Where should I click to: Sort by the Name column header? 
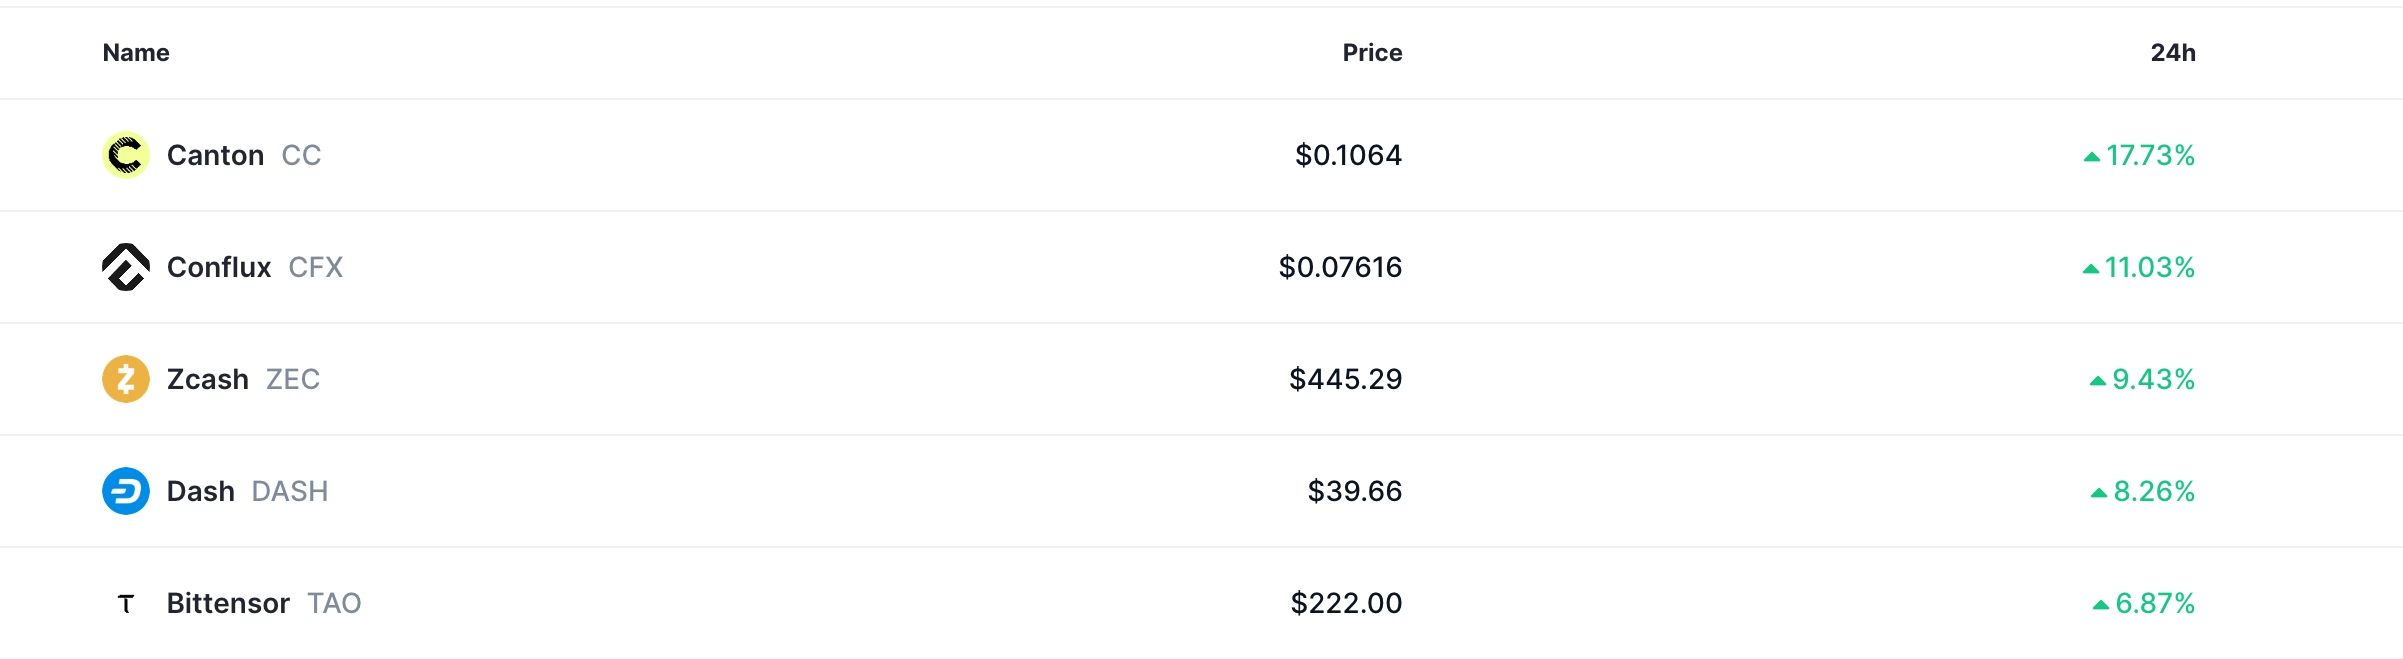tap(136, 52)
